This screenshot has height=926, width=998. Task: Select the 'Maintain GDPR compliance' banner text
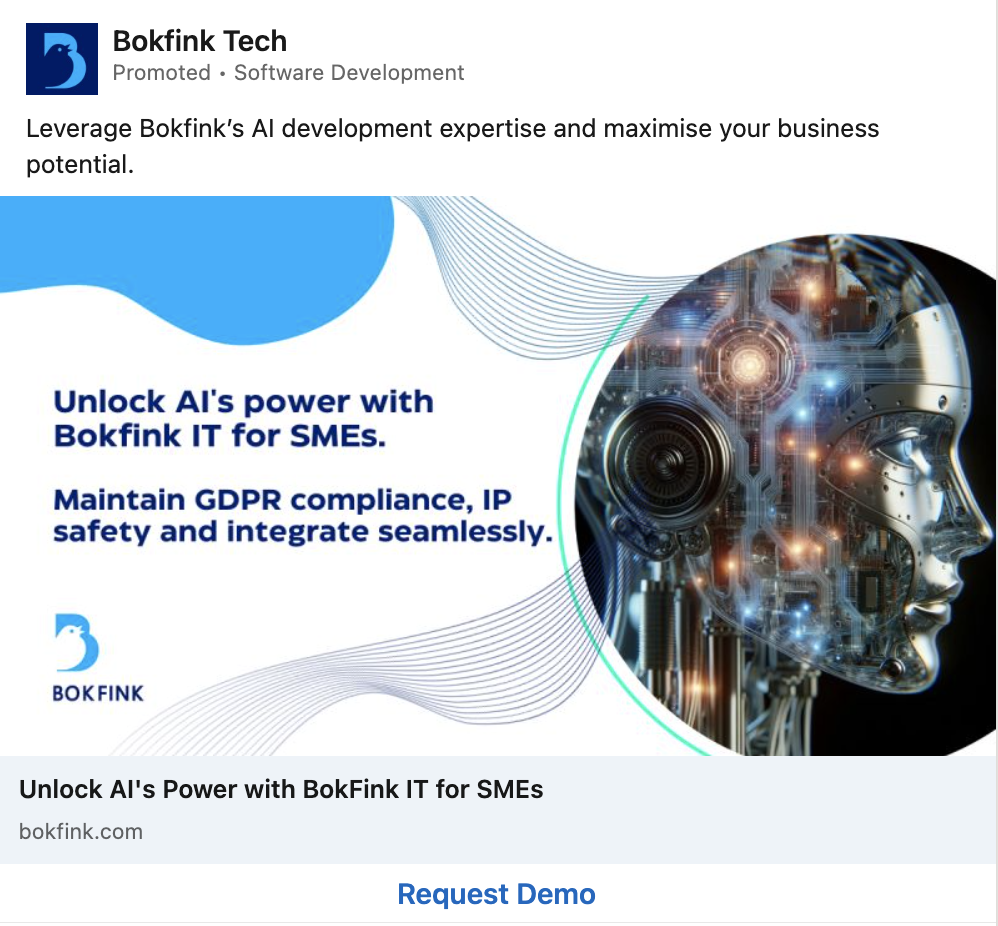click(x=303, y=516)
